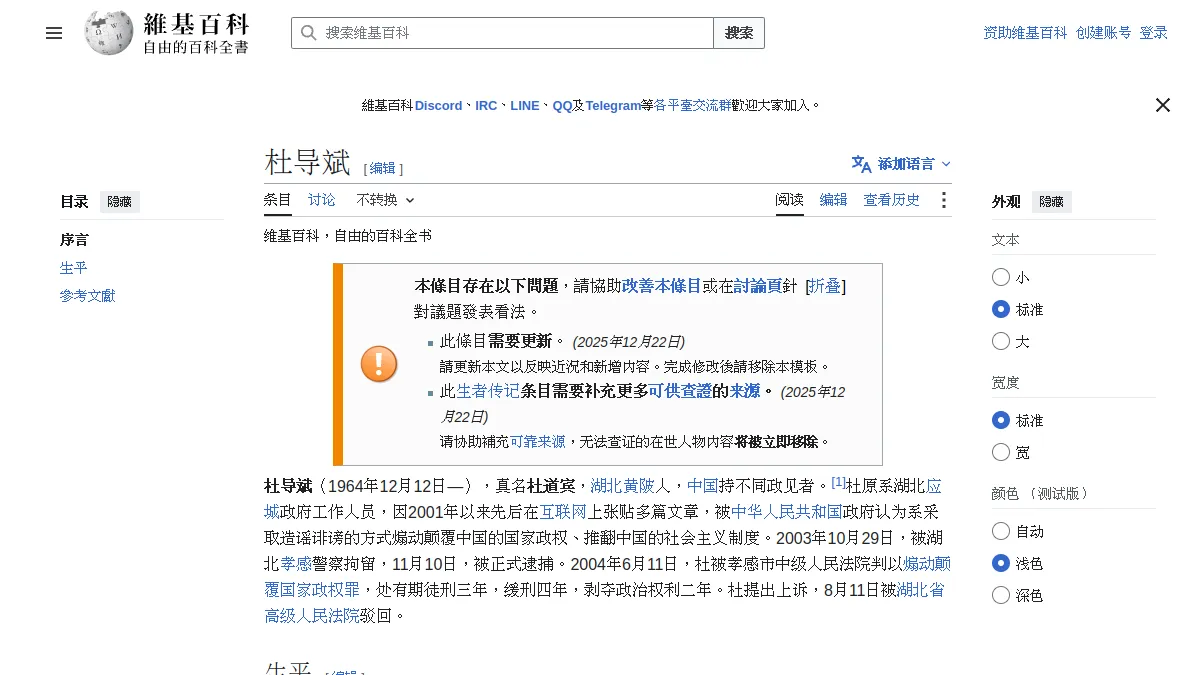Open the 生者传记 link
The image size is (1200, 675).
488,391
